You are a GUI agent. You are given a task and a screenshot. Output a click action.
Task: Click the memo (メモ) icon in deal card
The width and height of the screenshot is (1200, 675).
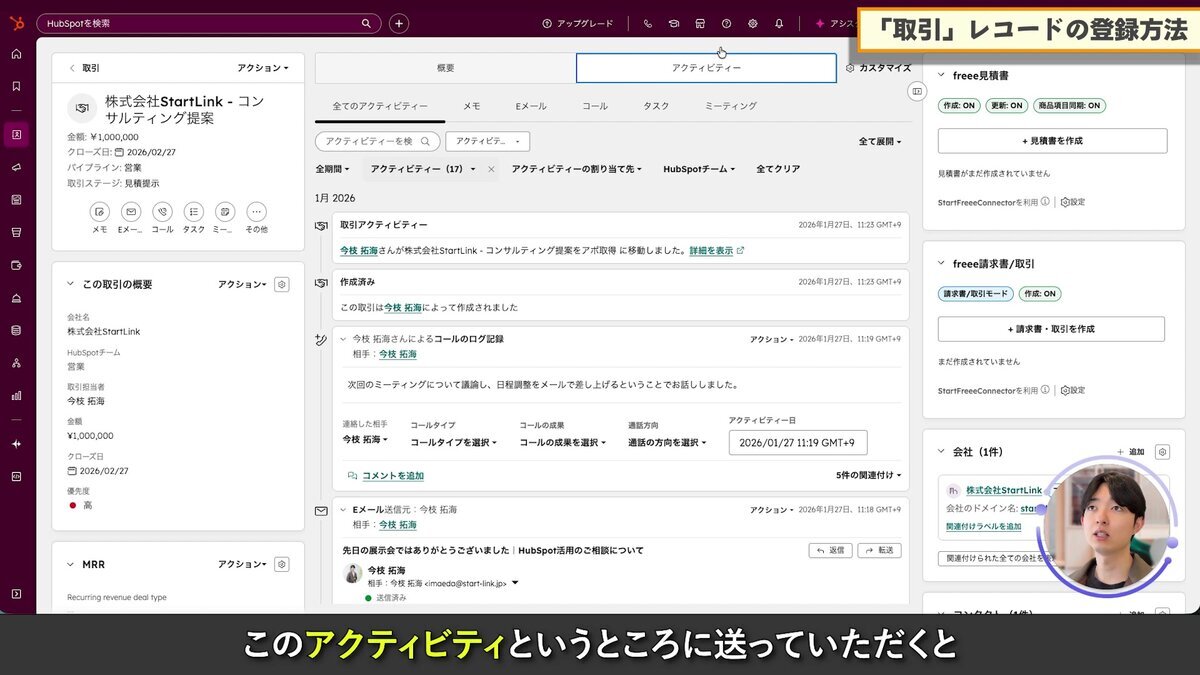100,212
